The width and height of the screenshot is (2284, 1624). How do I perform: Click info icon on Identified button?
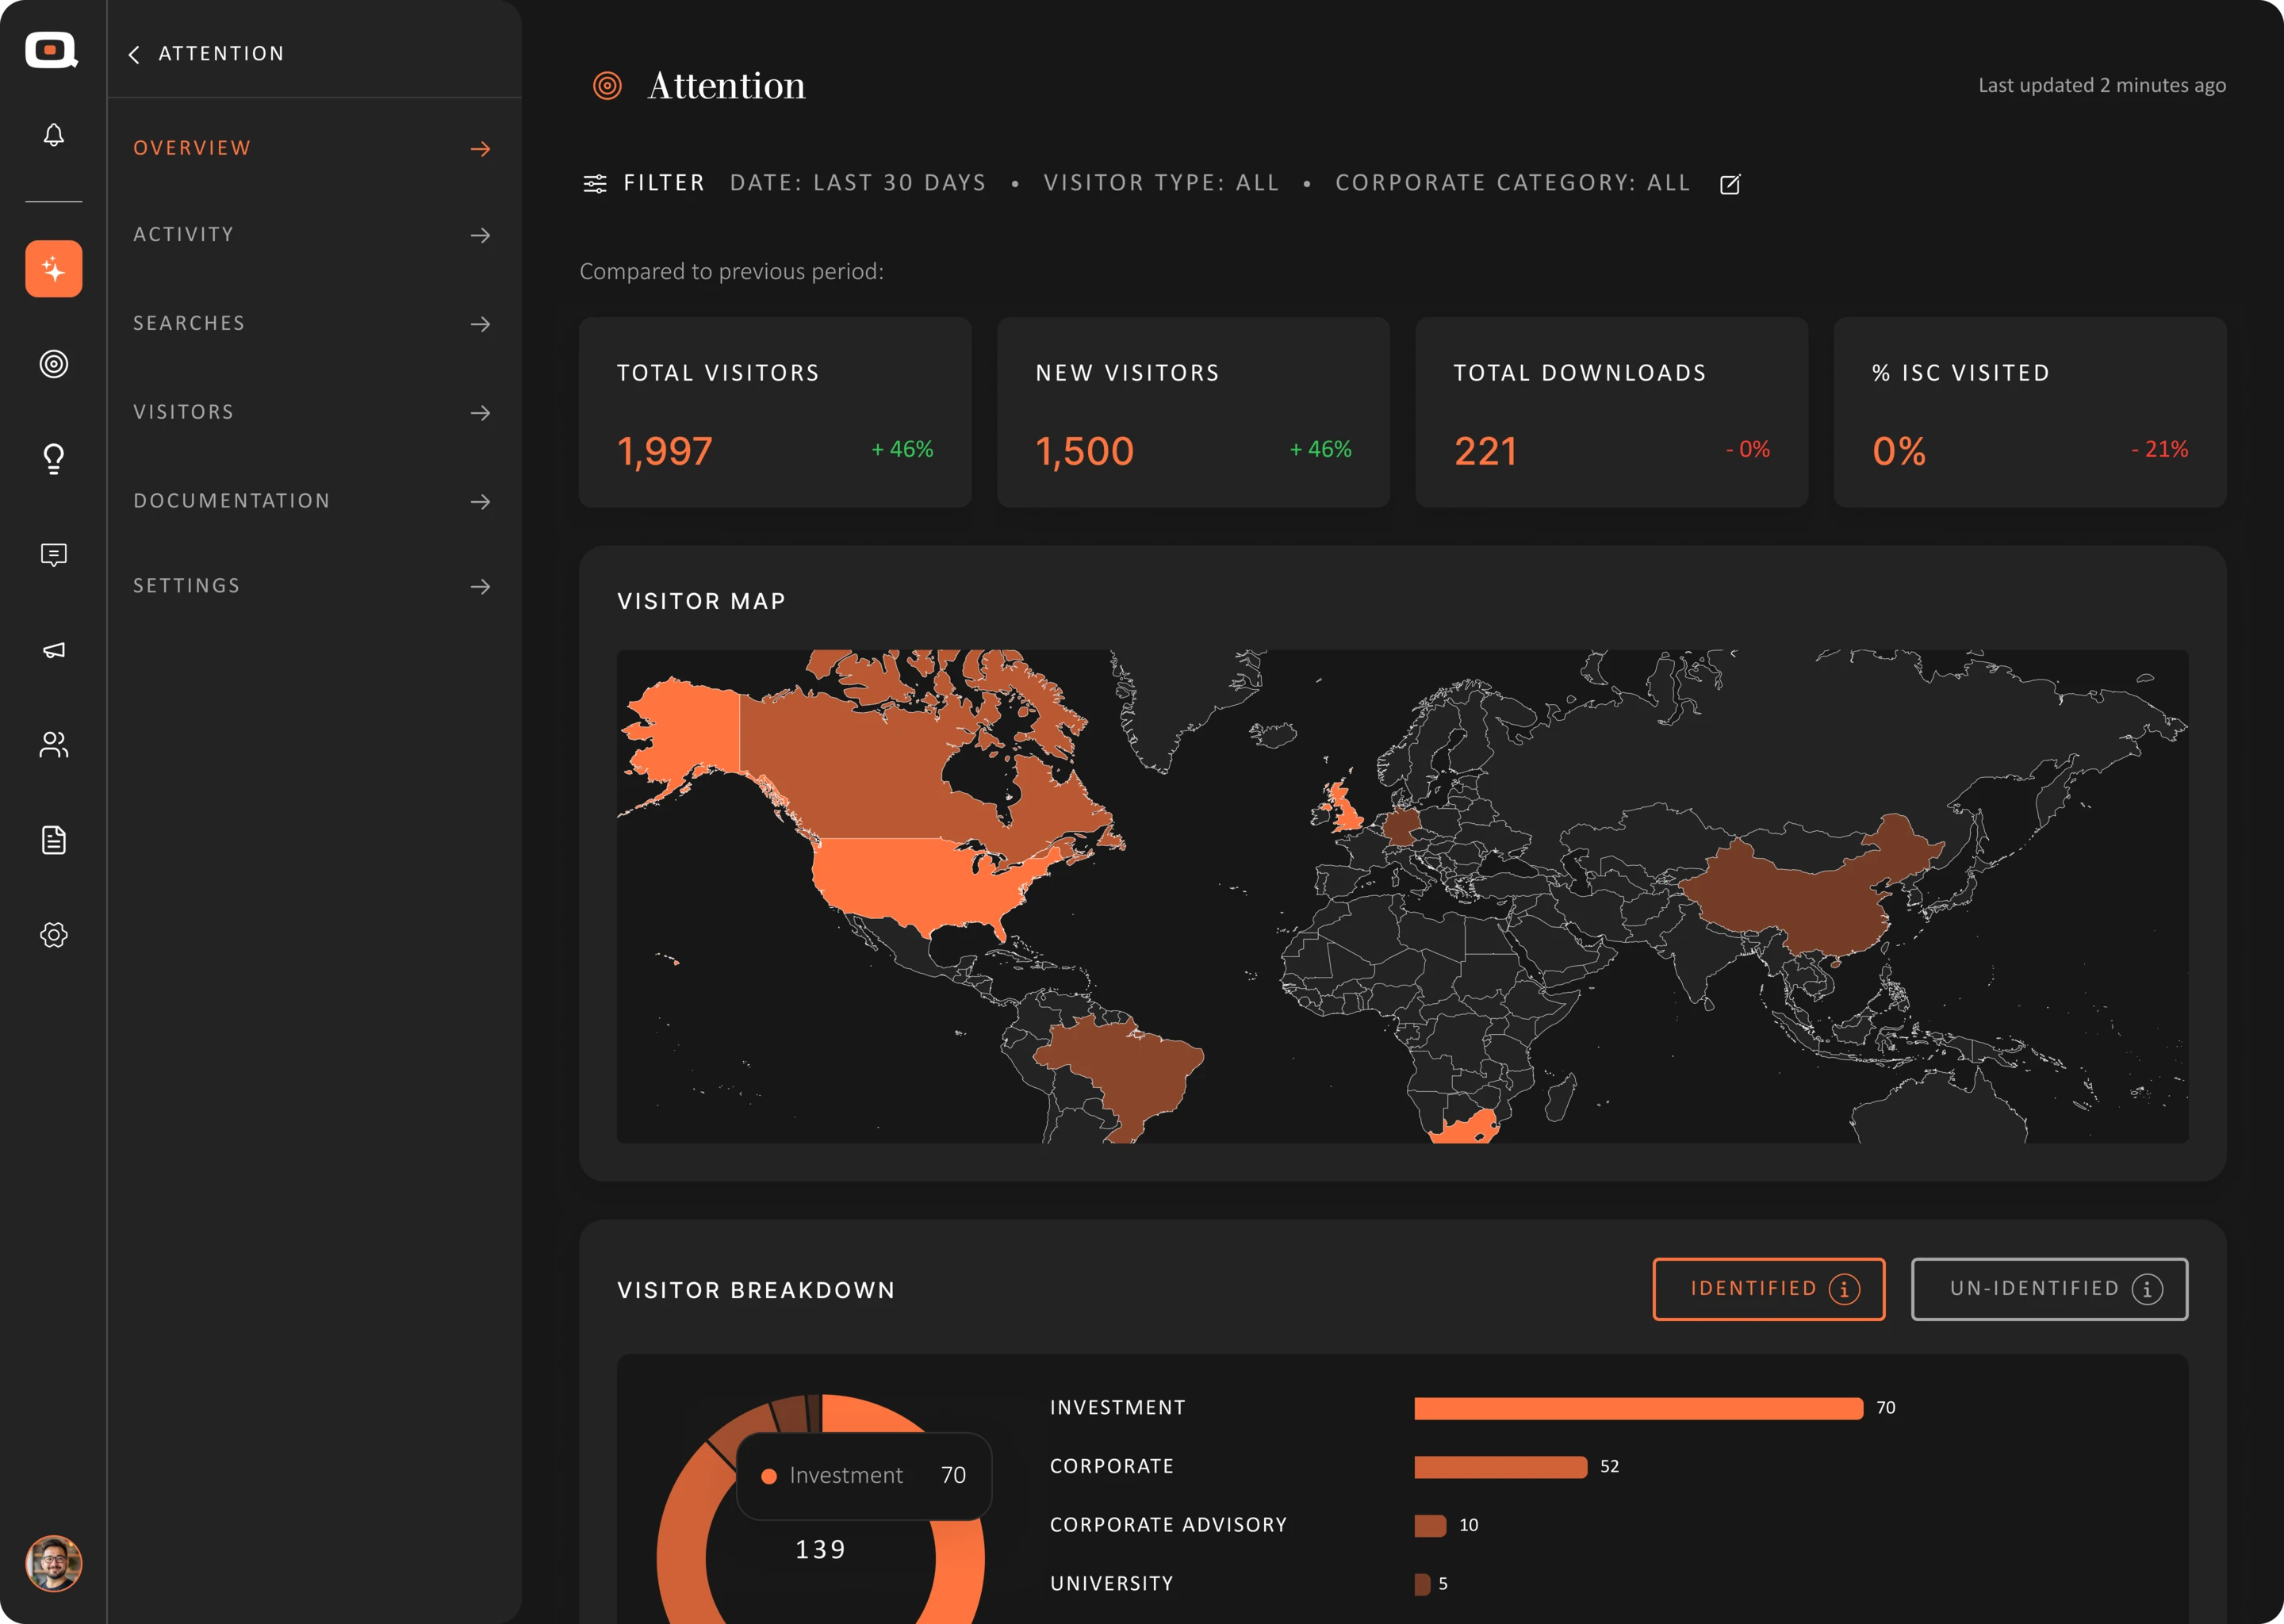click(1845, 1289)
